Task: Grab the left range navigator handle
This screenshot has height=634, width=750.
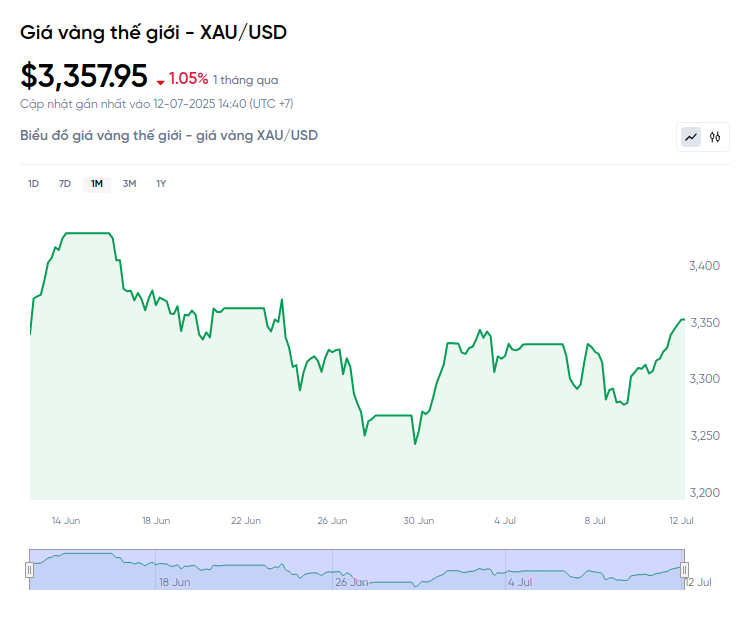Action: tap(29, 570)
